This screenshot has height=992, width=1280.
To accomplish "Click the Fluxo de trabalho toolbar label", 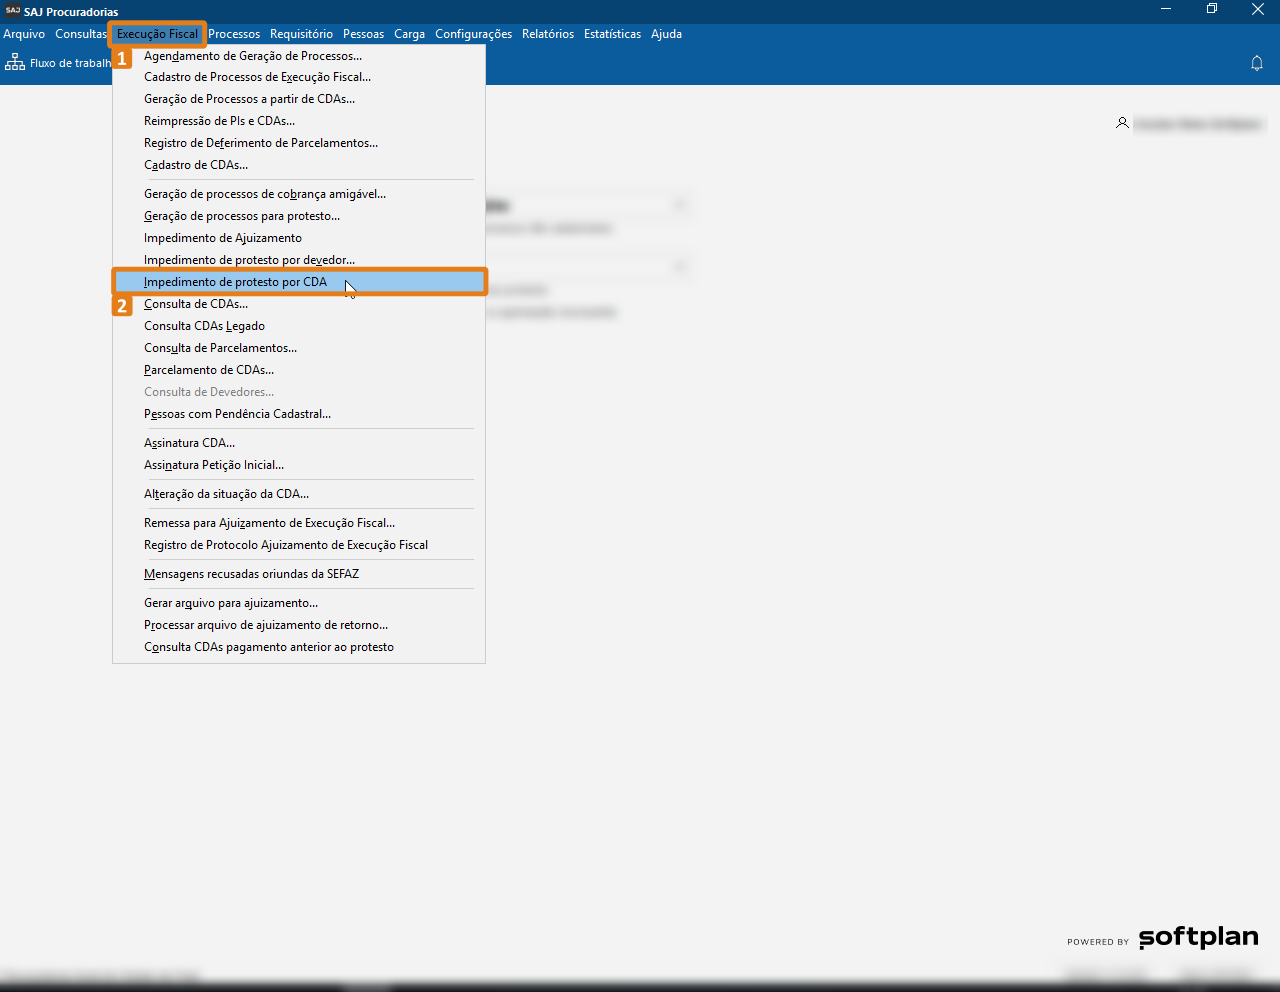I will pyautogui.click(x=70, y=63).
